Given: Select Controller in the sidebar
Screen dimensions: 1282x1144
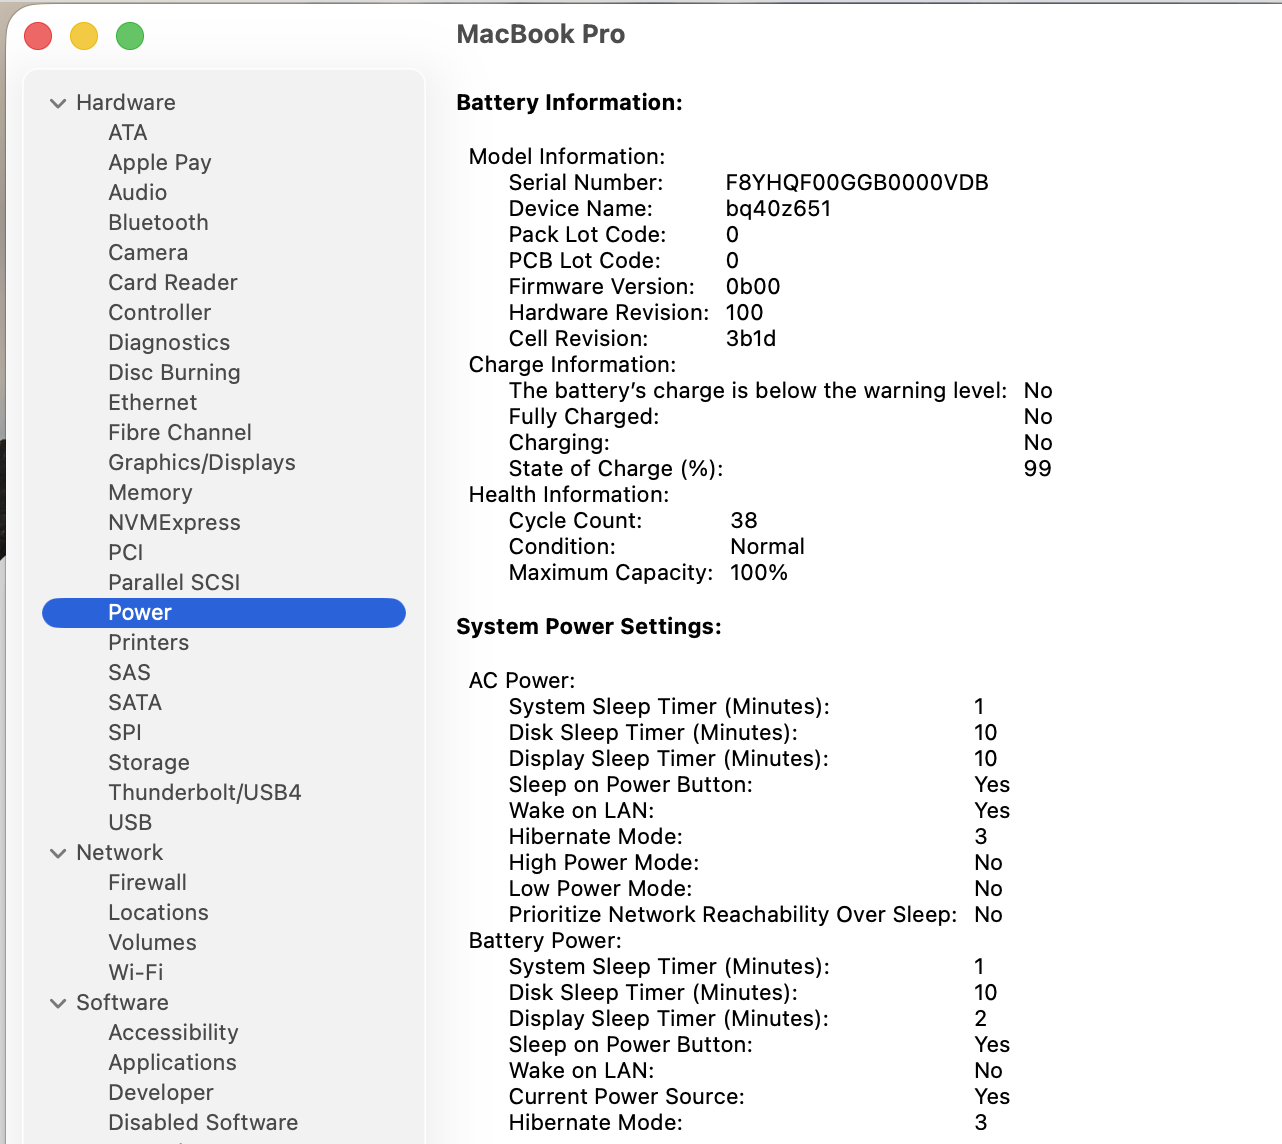Looking at the screenshot, I should pos(160,313).
